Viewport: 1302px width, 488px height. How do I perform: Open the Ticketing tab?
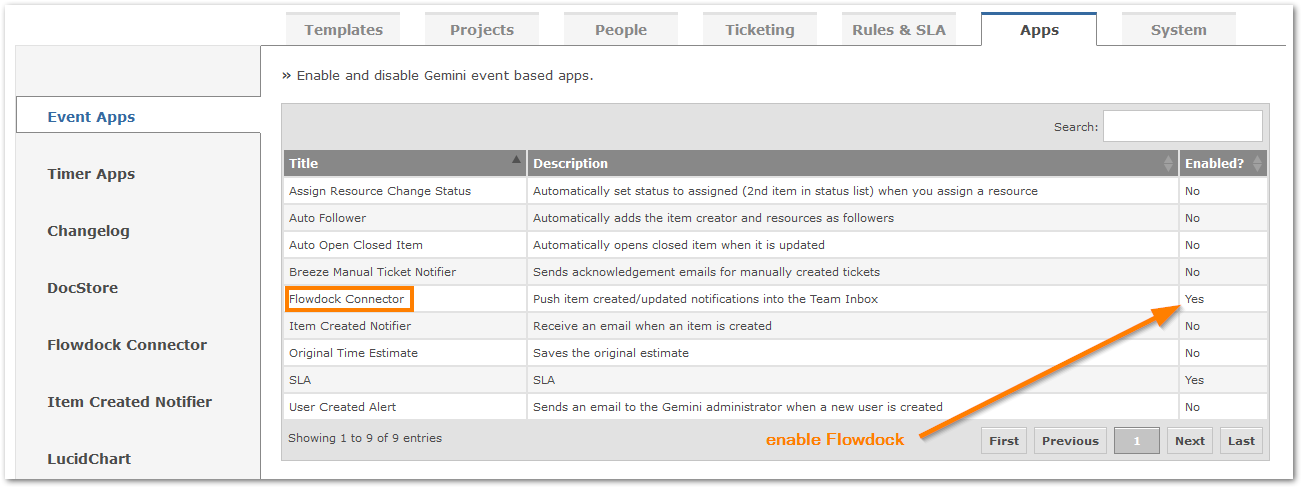760,30
